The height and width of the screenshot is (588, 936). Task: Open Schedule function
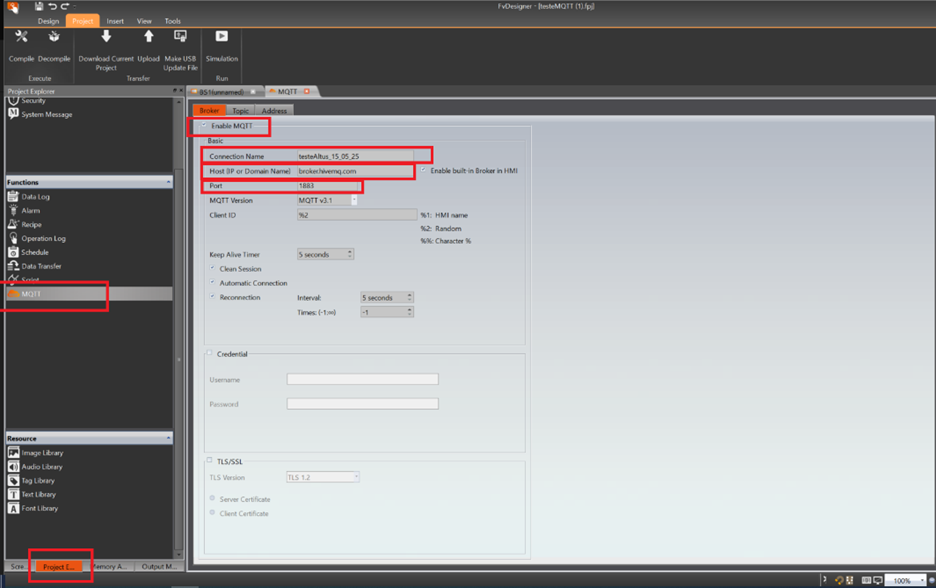29,252
